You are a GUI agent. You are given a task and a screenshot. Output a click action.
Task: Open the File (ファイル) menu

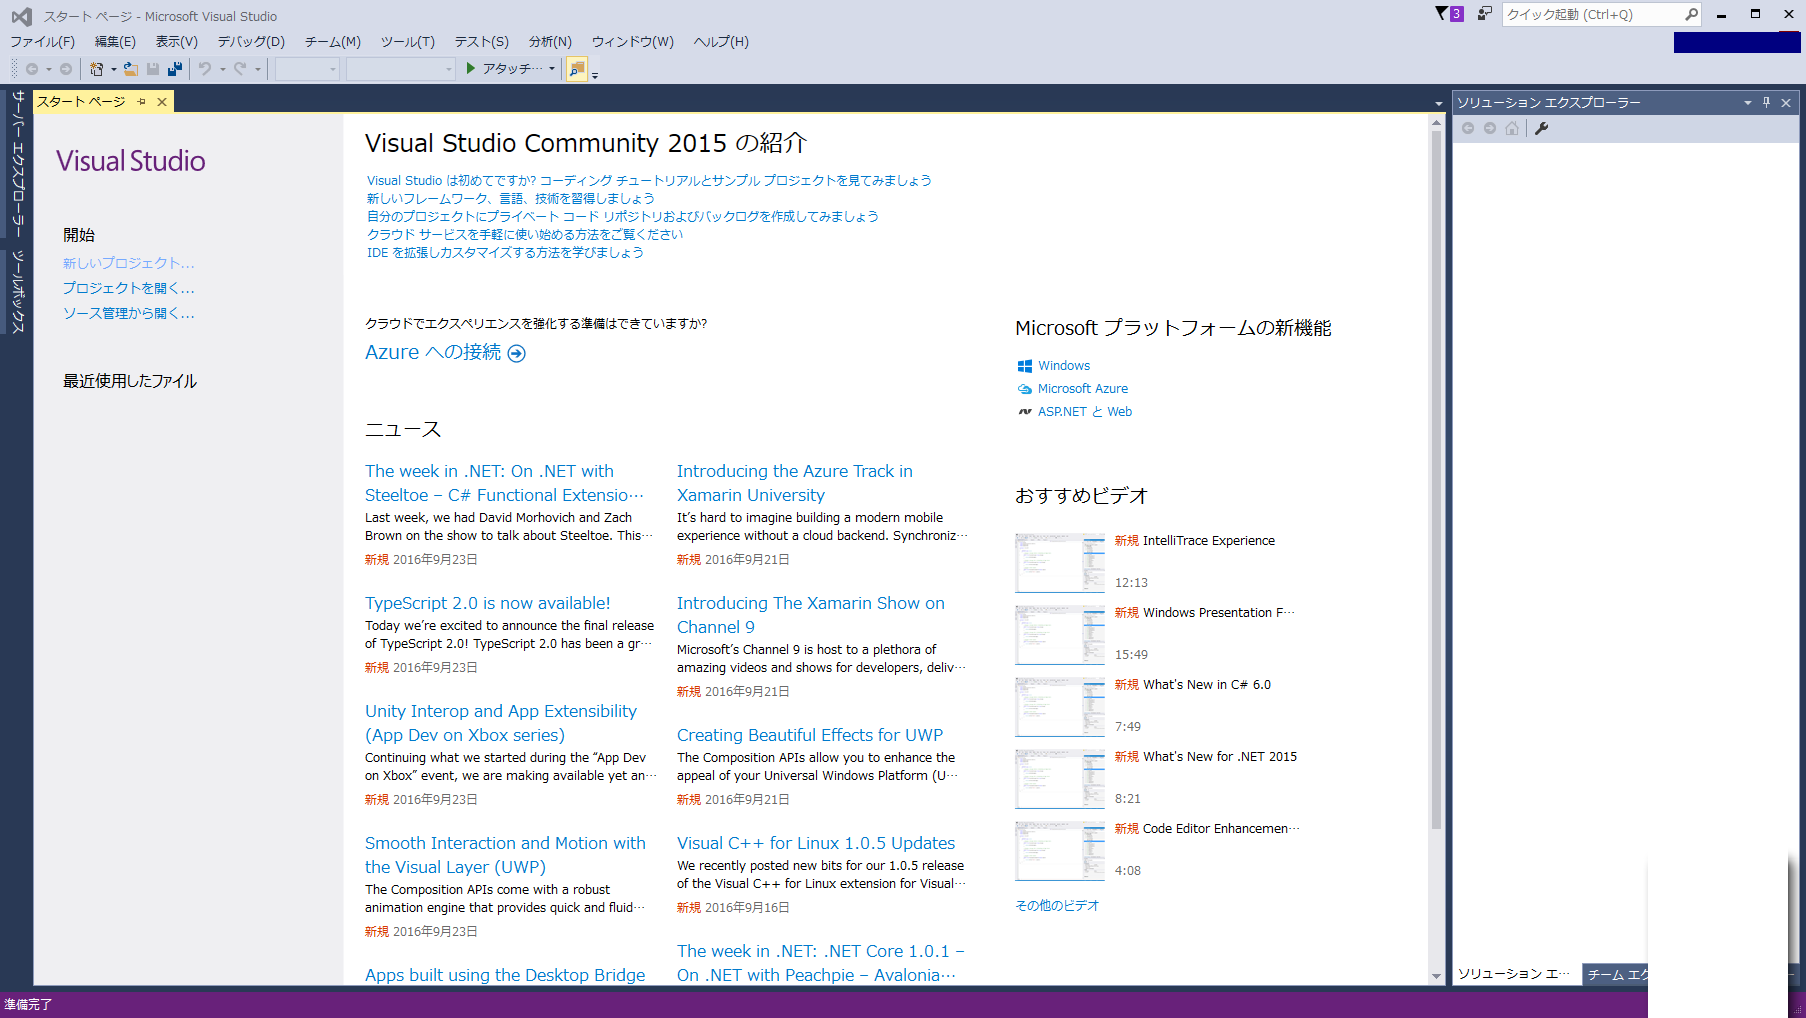point(42,41)
